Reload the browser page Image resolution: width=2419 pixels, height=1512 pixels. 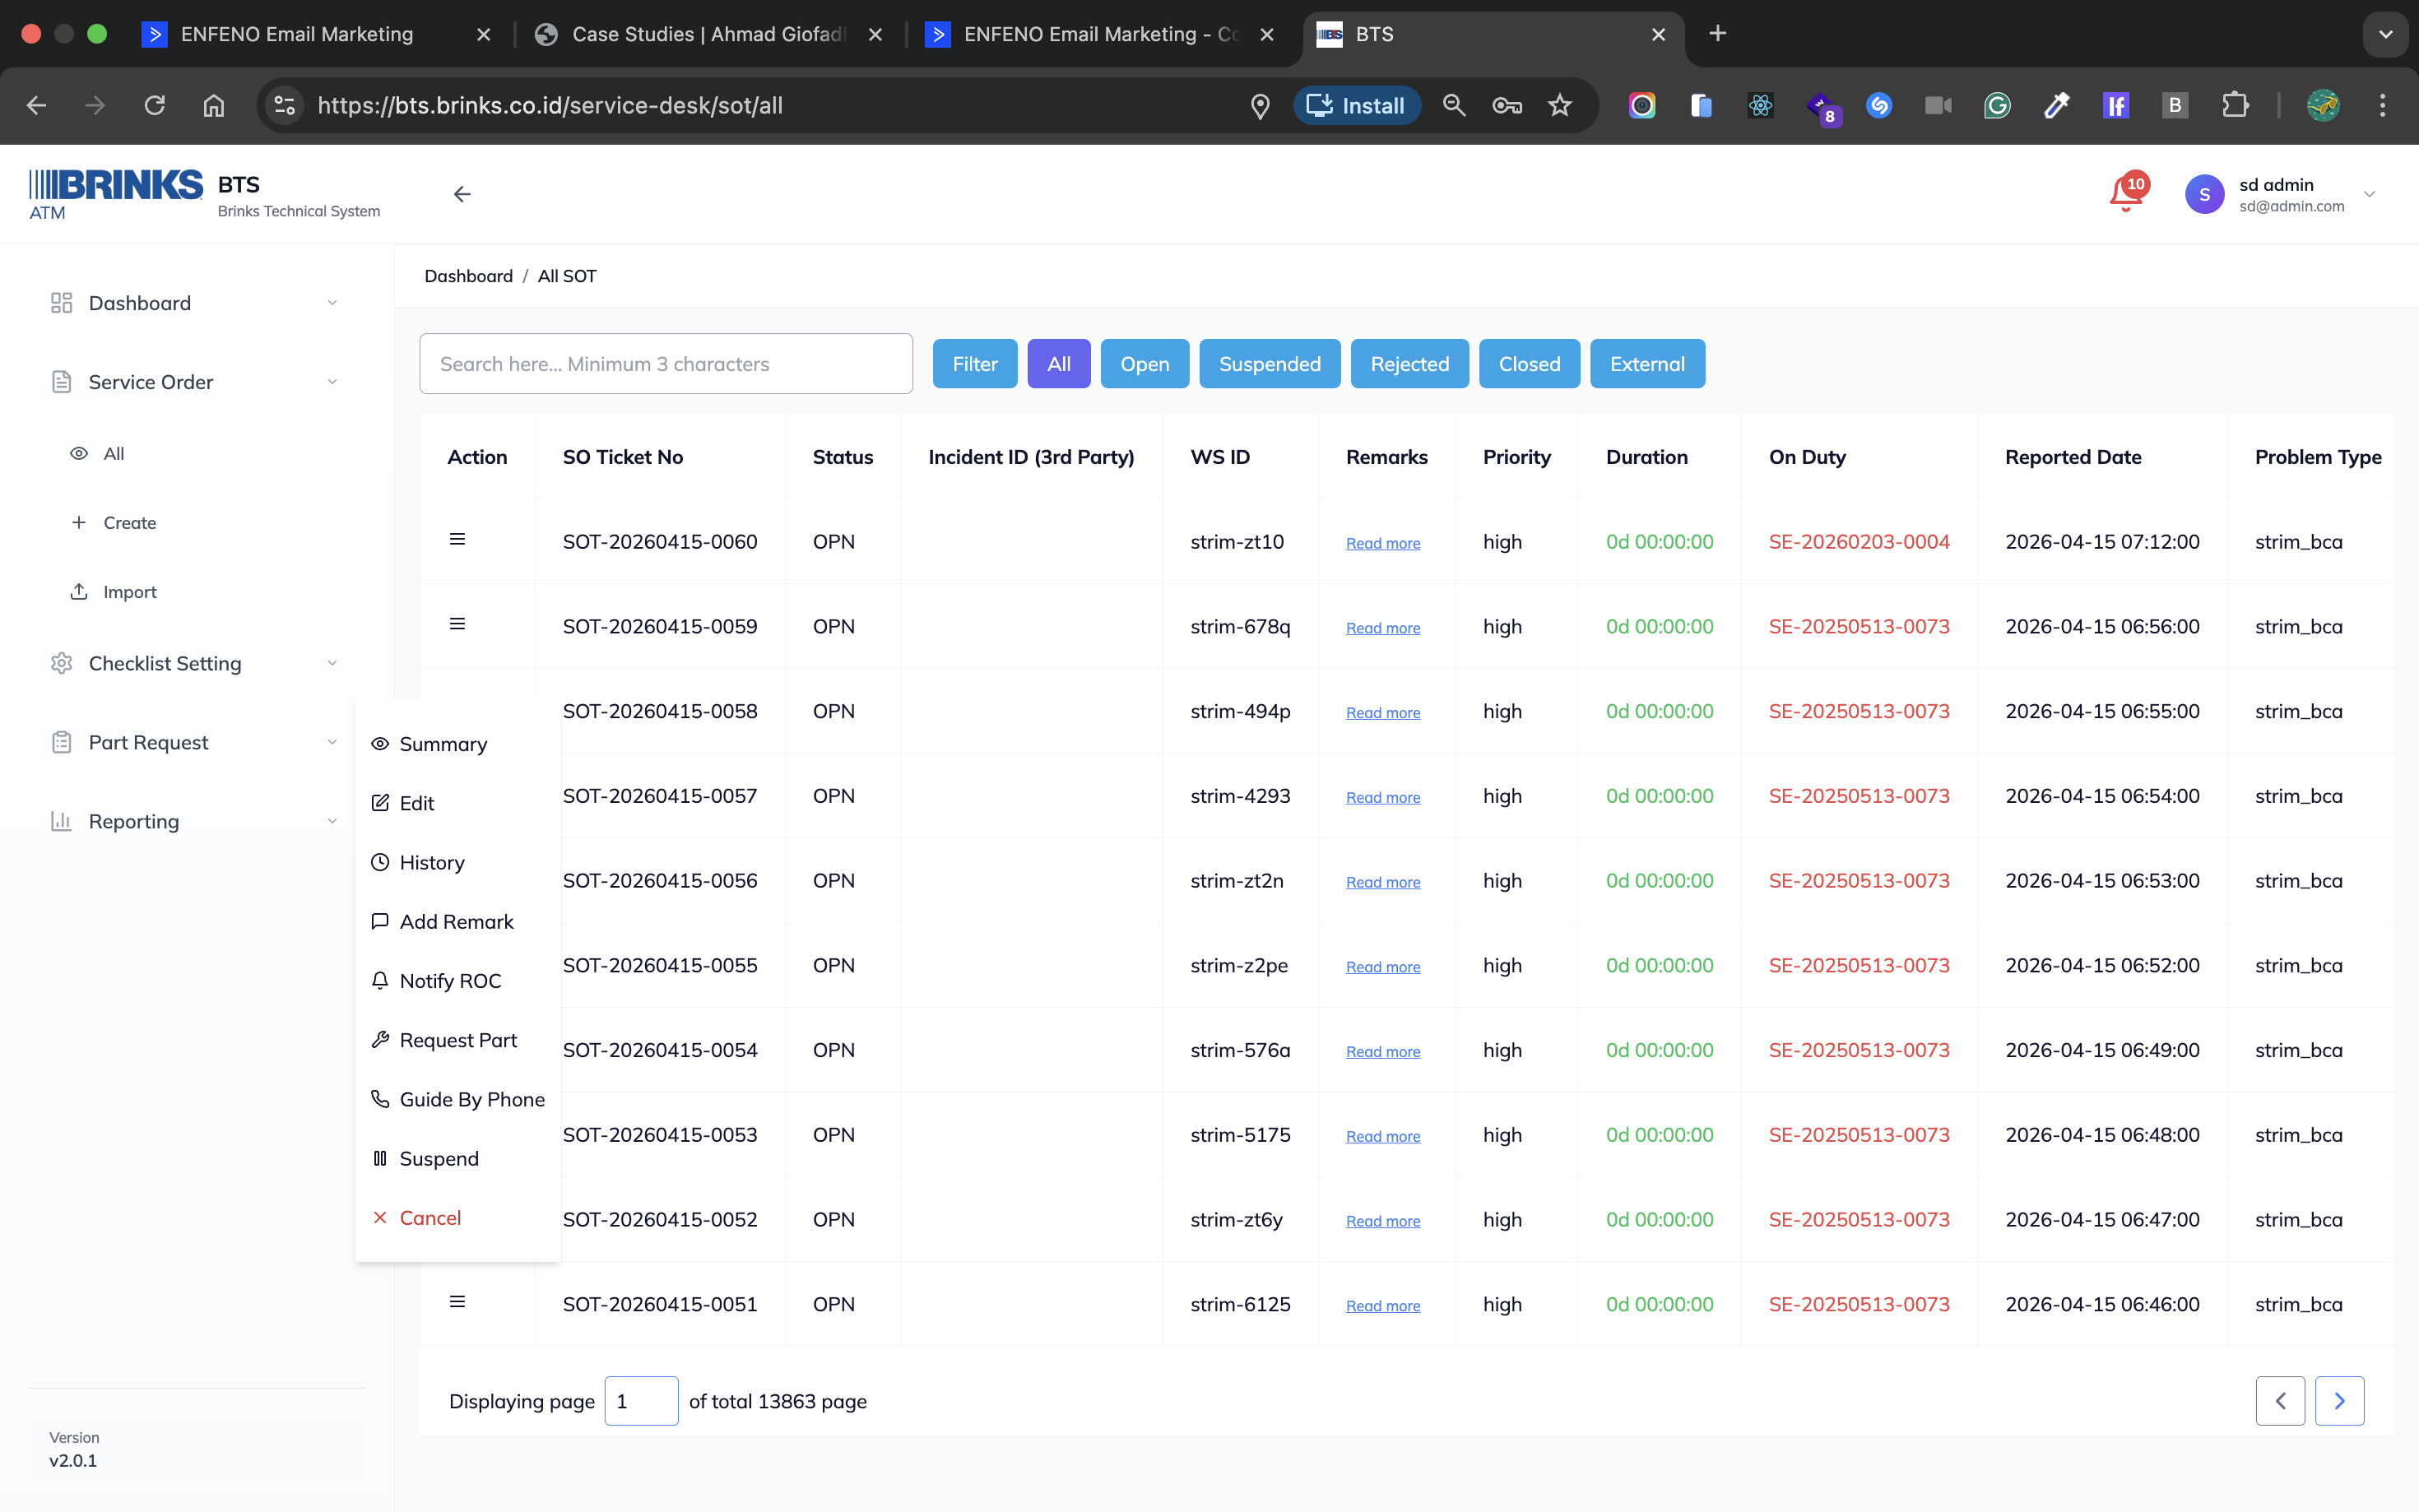click(x=154, y=105)
